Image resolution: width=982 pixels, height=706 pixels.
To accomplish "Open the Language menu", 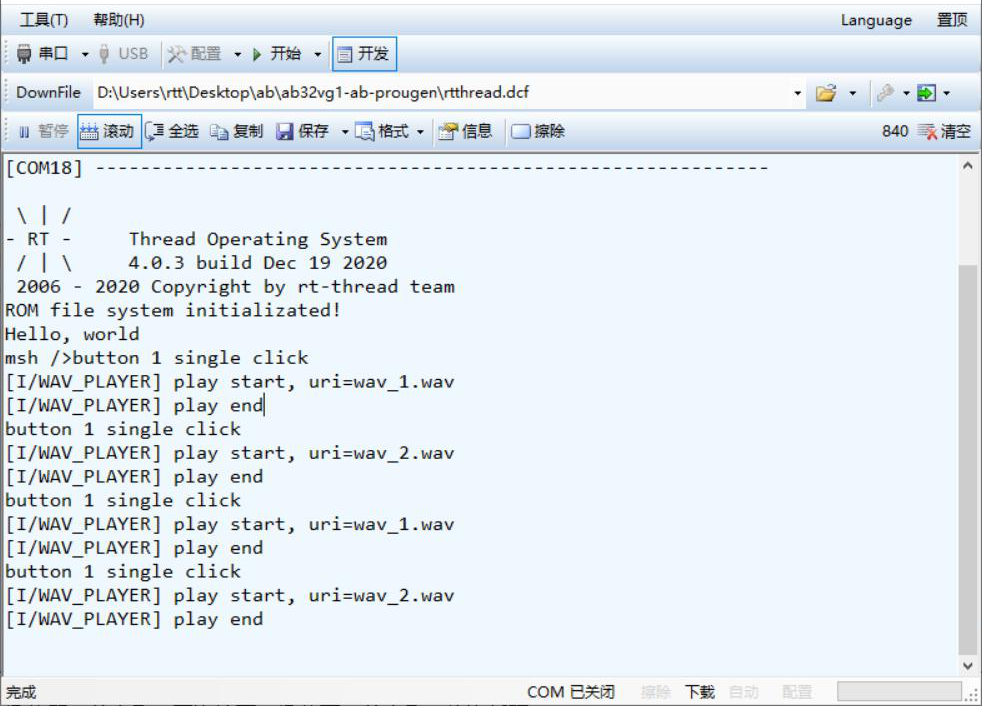I will tap(876, 20).
